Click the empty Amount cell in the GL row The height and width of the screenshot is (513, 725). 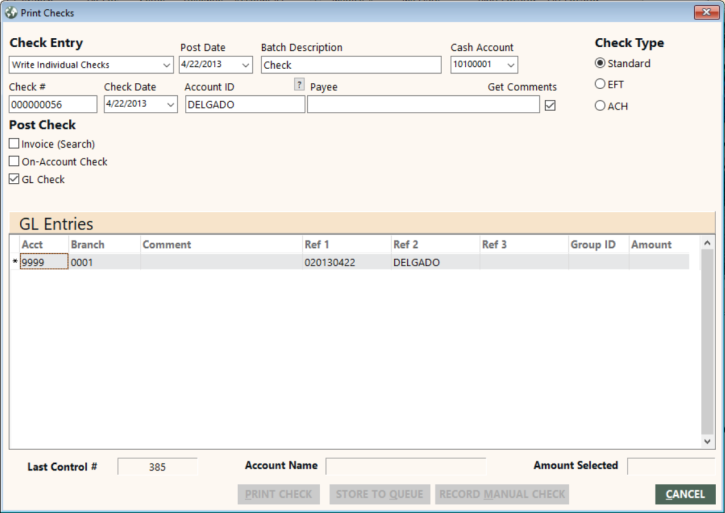[659, 262]
